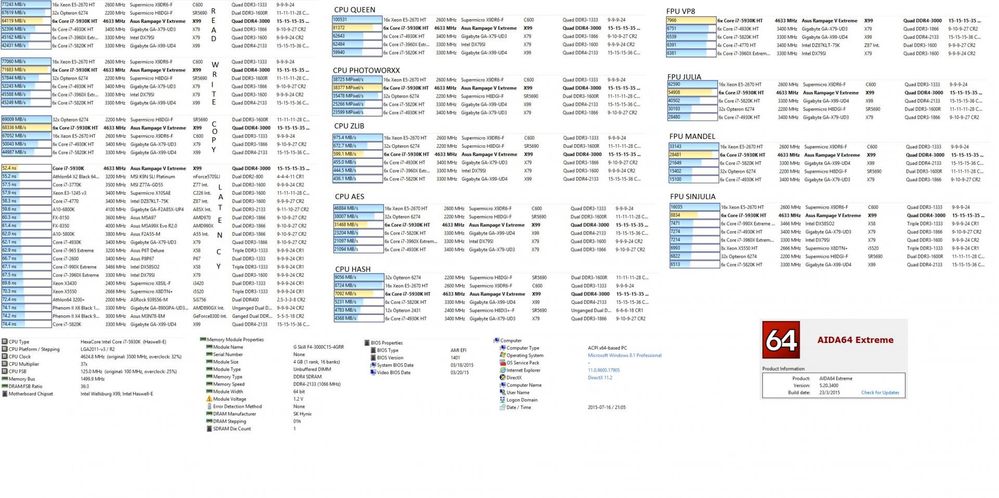The height and width of the screenshot is (498, 999).
Task: Click the CPU Type chip icon
Action: [4, 342]
